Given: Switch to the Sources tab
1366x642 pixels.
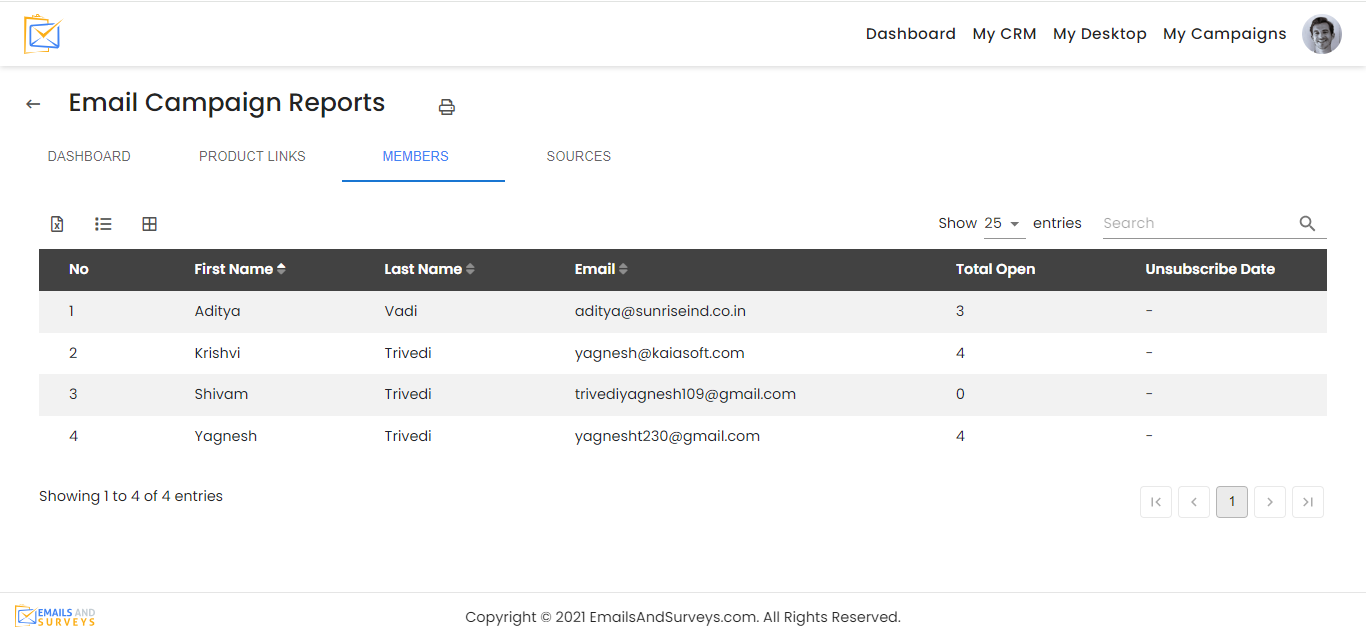Looking at the screenshot, I should [578, 157].
